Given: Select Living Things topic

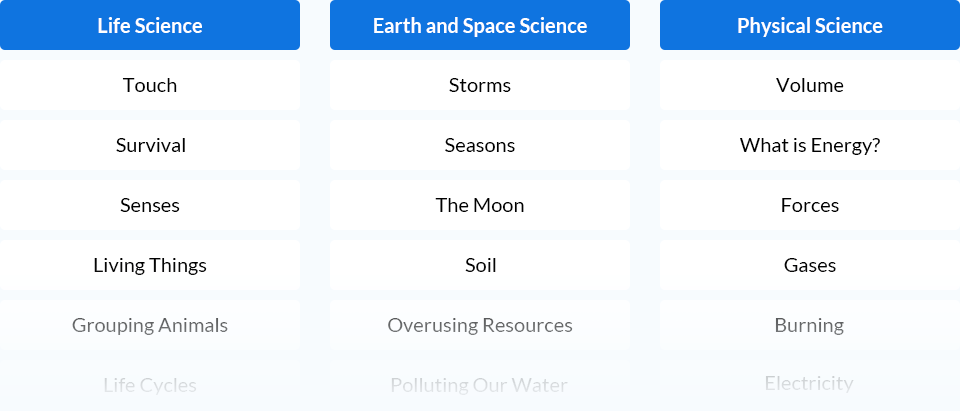Looking at the screenshot, I should coord(150,265).
